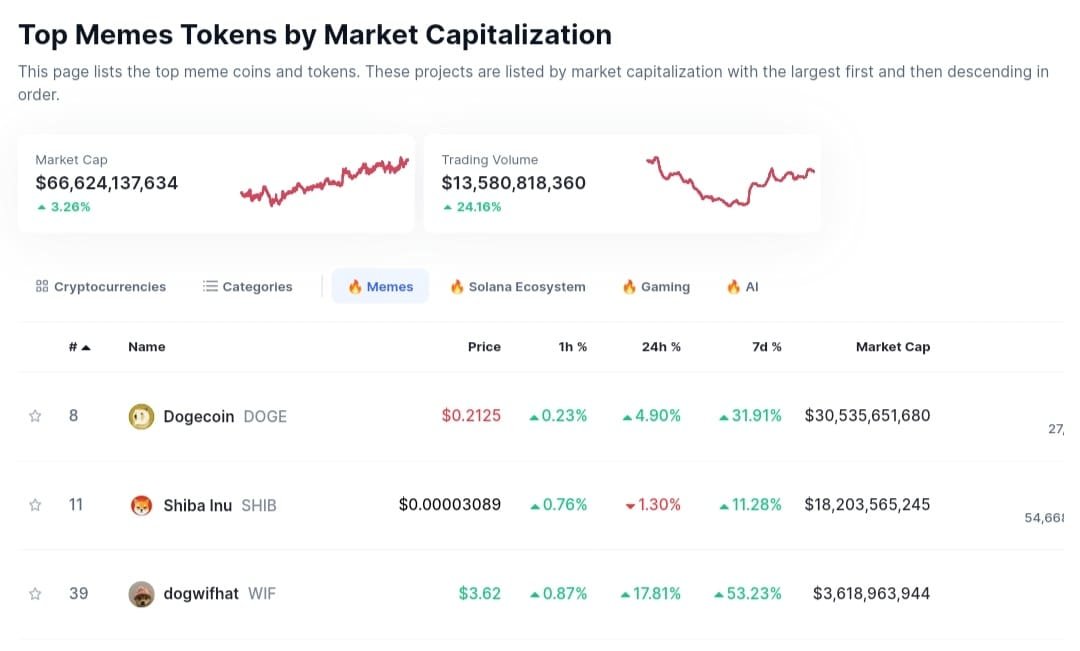Click the fire icon beside AI

(x=733, y=286)
